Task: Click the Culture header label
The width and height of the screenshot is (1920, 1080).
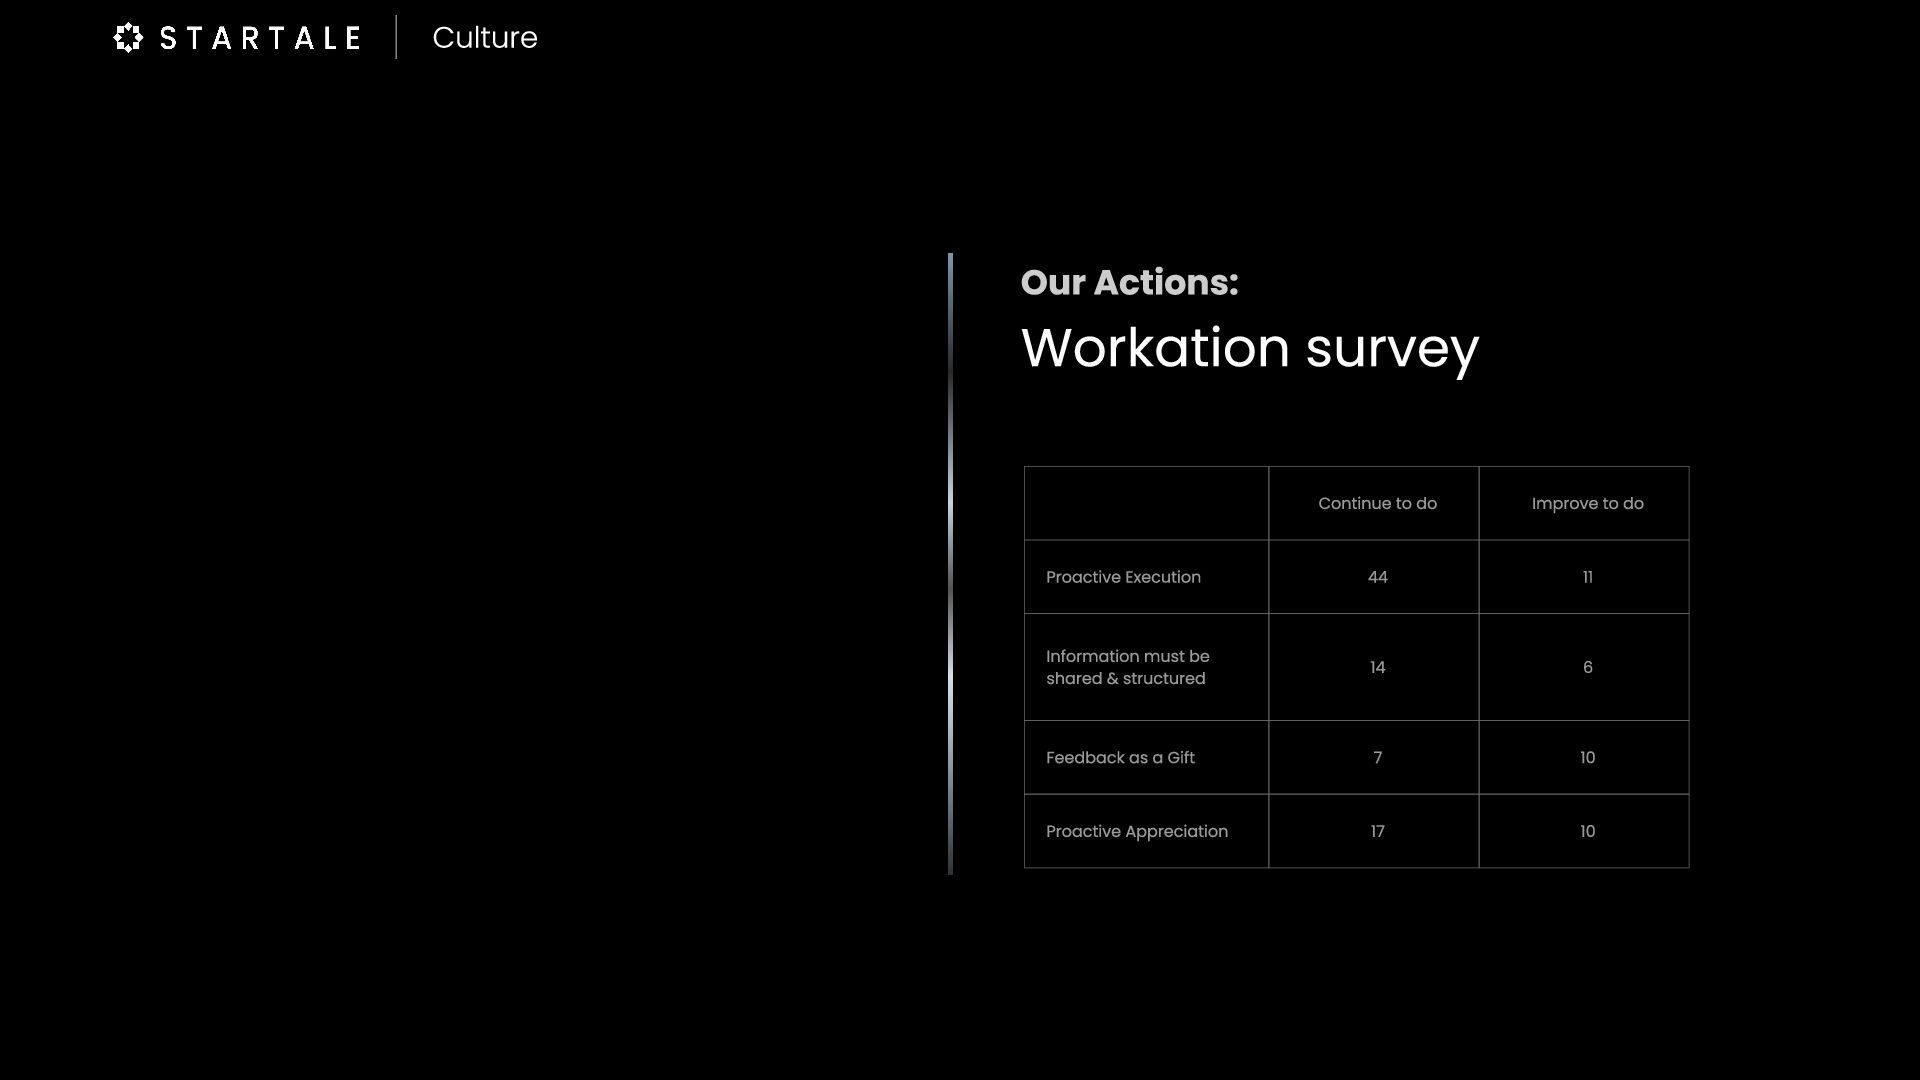Action: (x=484, y=38)
